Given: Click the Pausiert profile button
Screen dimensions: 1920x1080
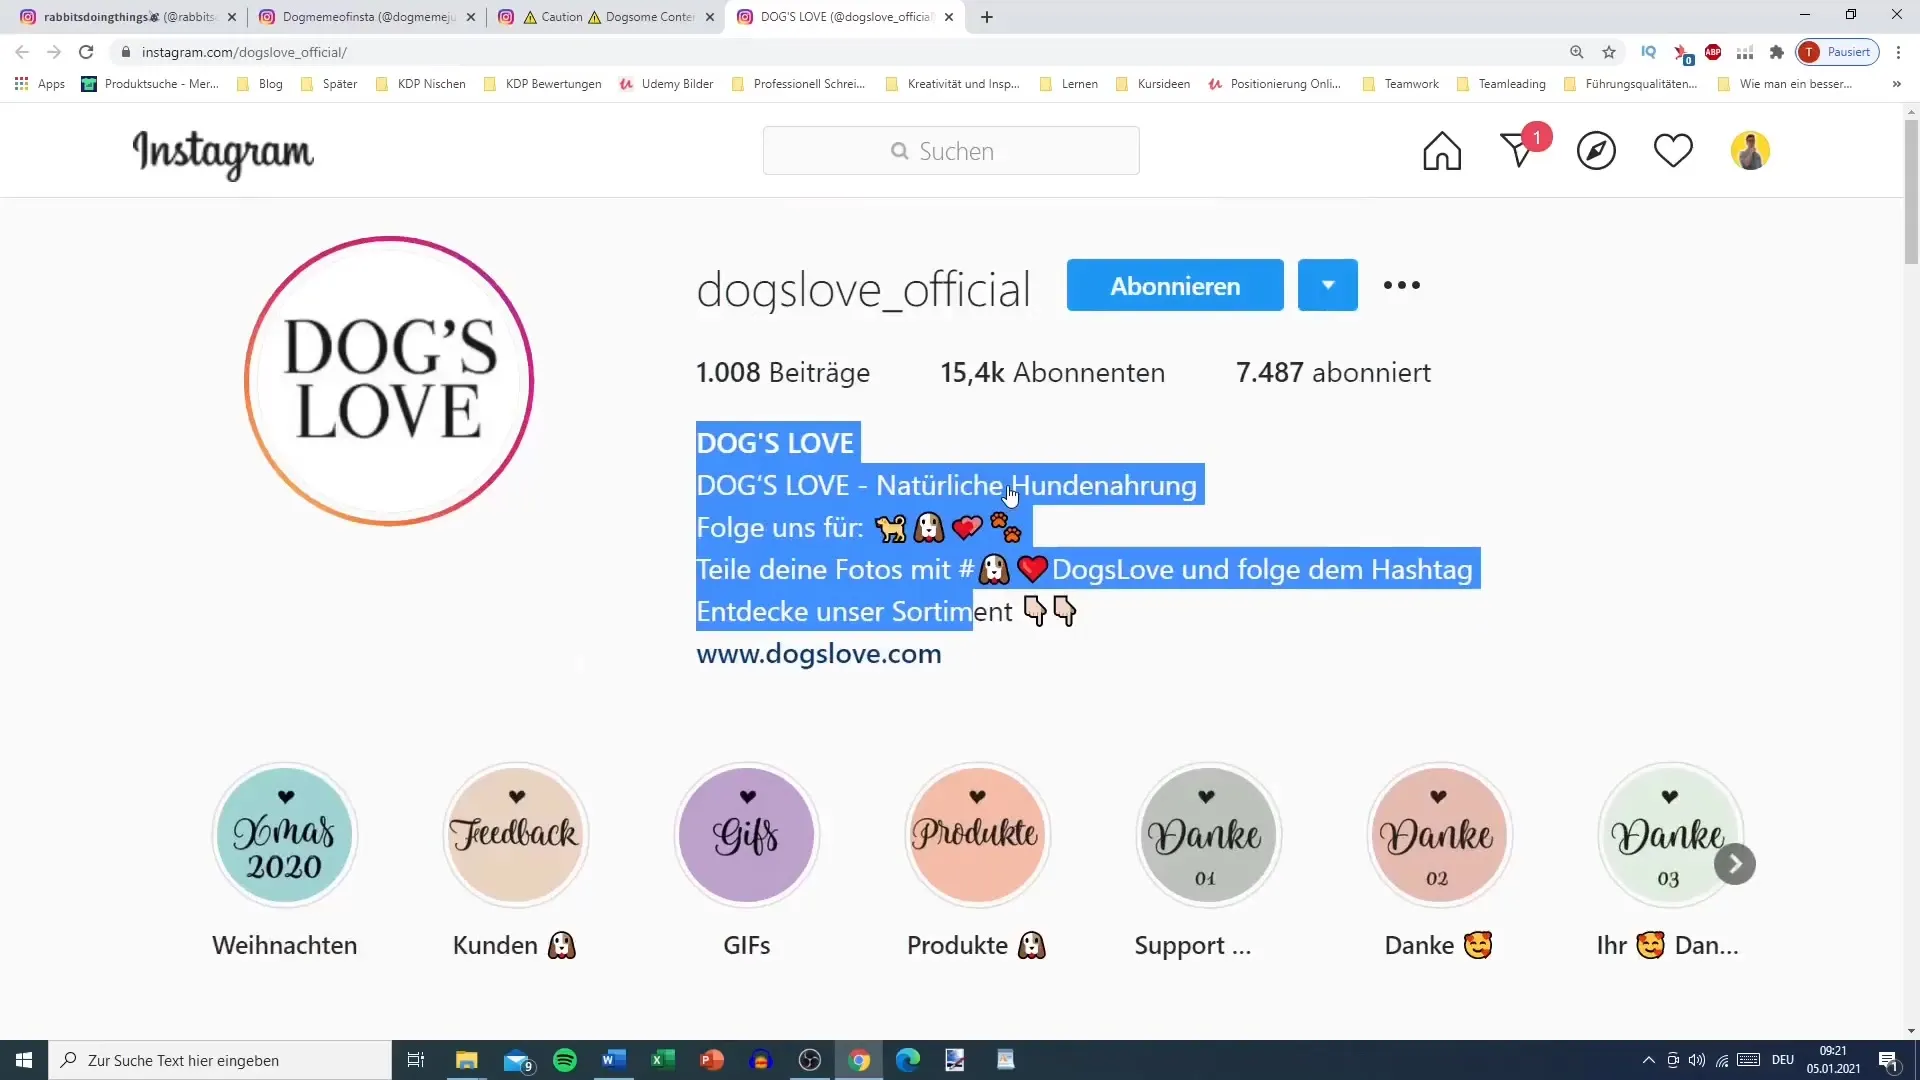Looking at the screenshot, I should tap(1838, 52).
